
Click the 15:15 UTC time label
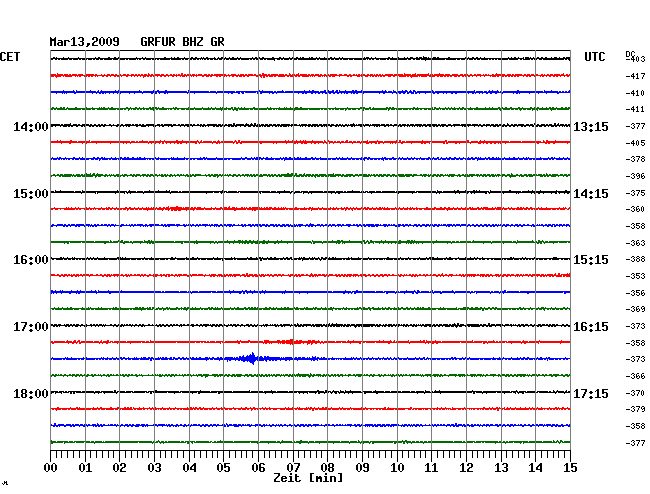[591, 260]
